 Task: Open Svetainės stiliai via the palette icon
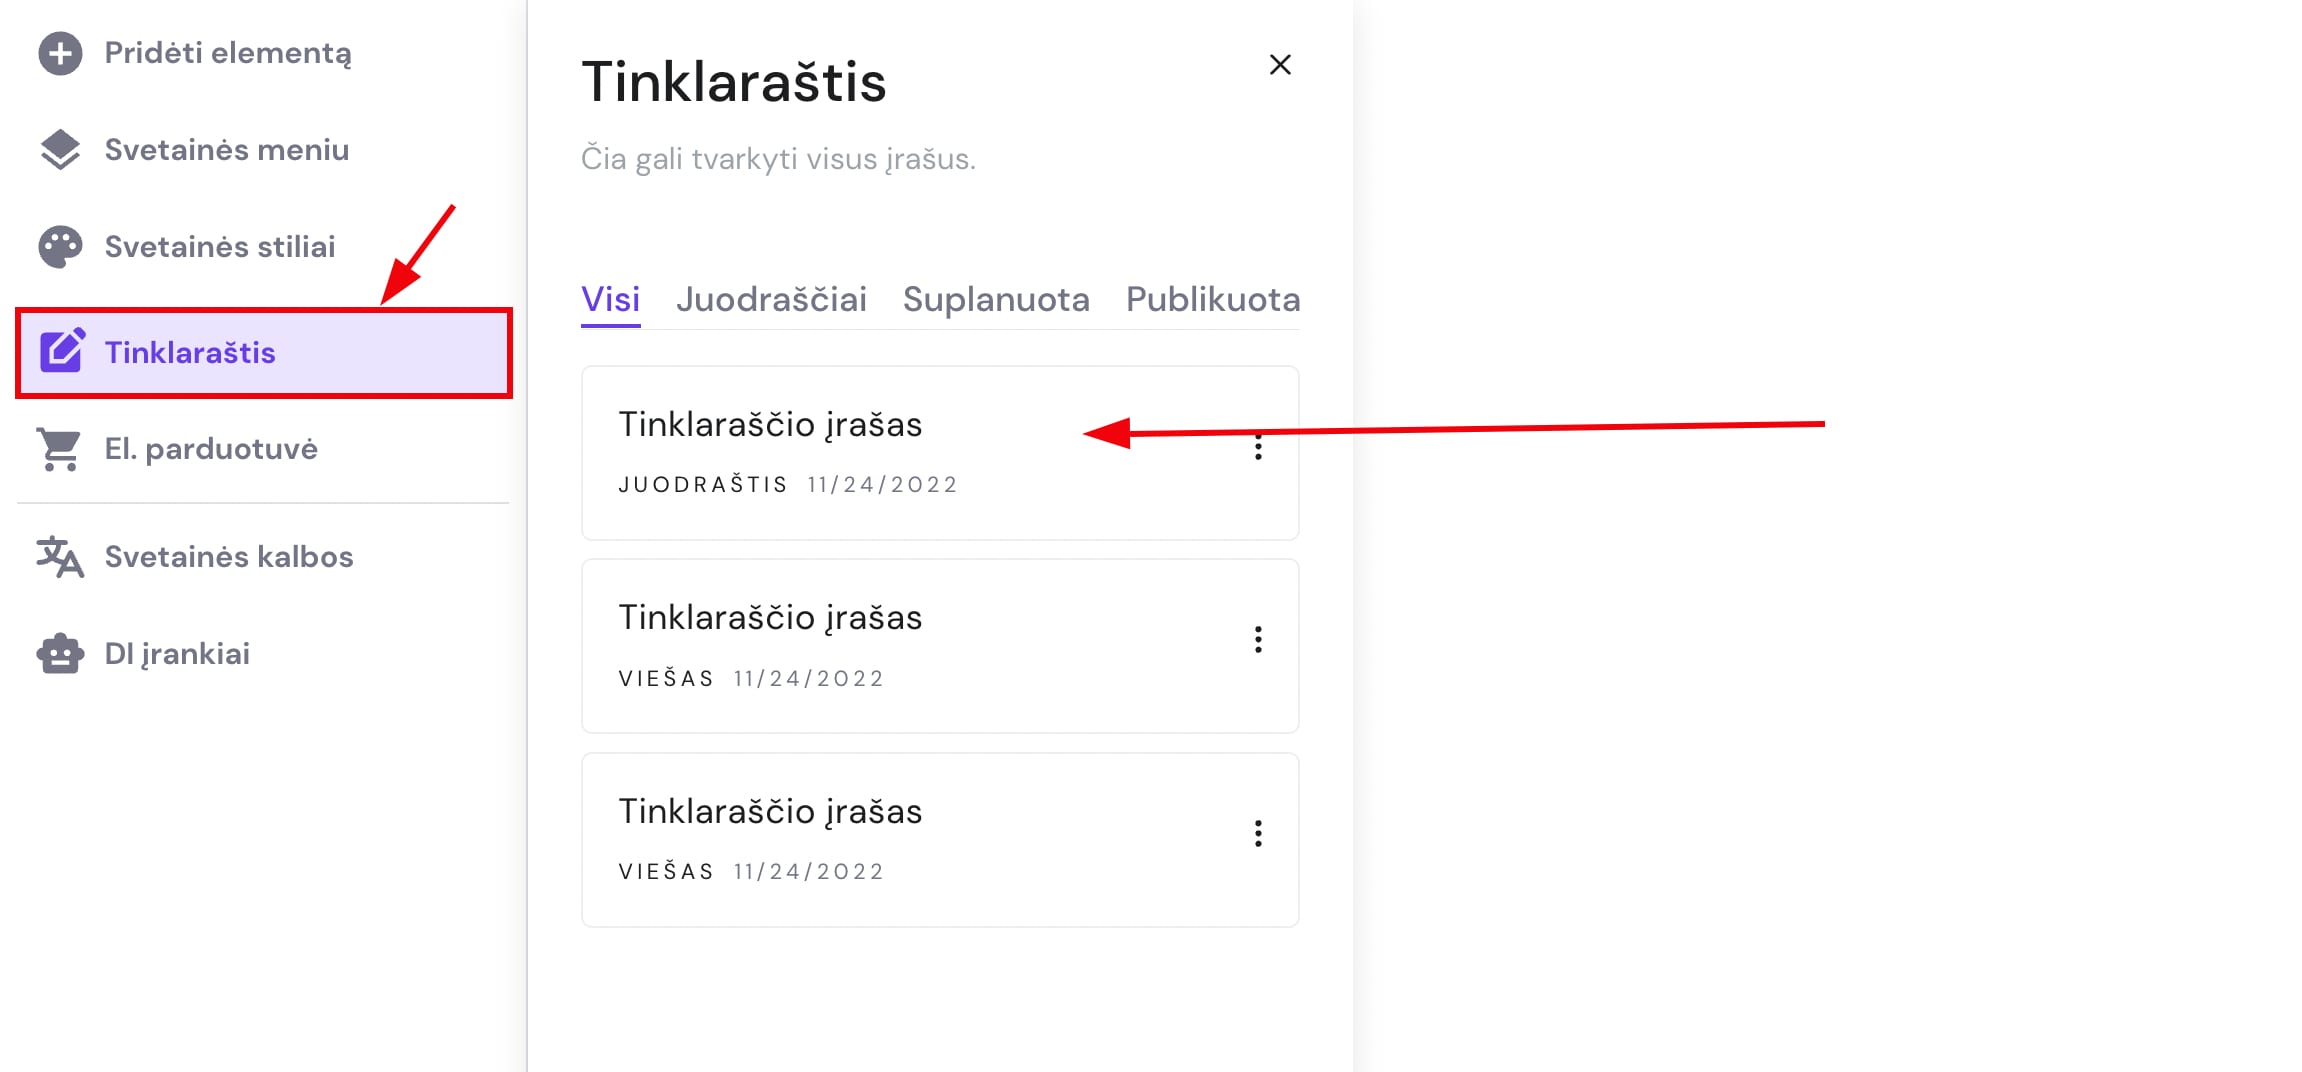click(61, 246)
